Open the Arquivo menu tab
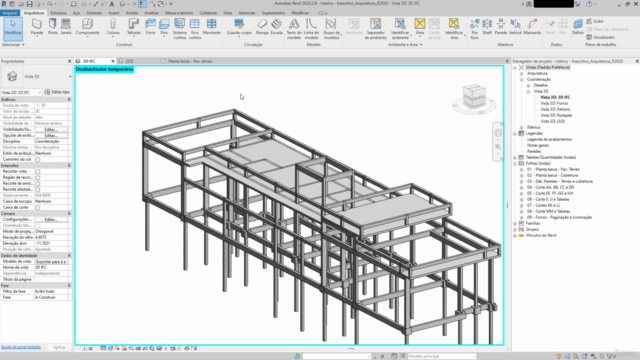This screenshot has width=640, height=360. (x=10, y=13)
